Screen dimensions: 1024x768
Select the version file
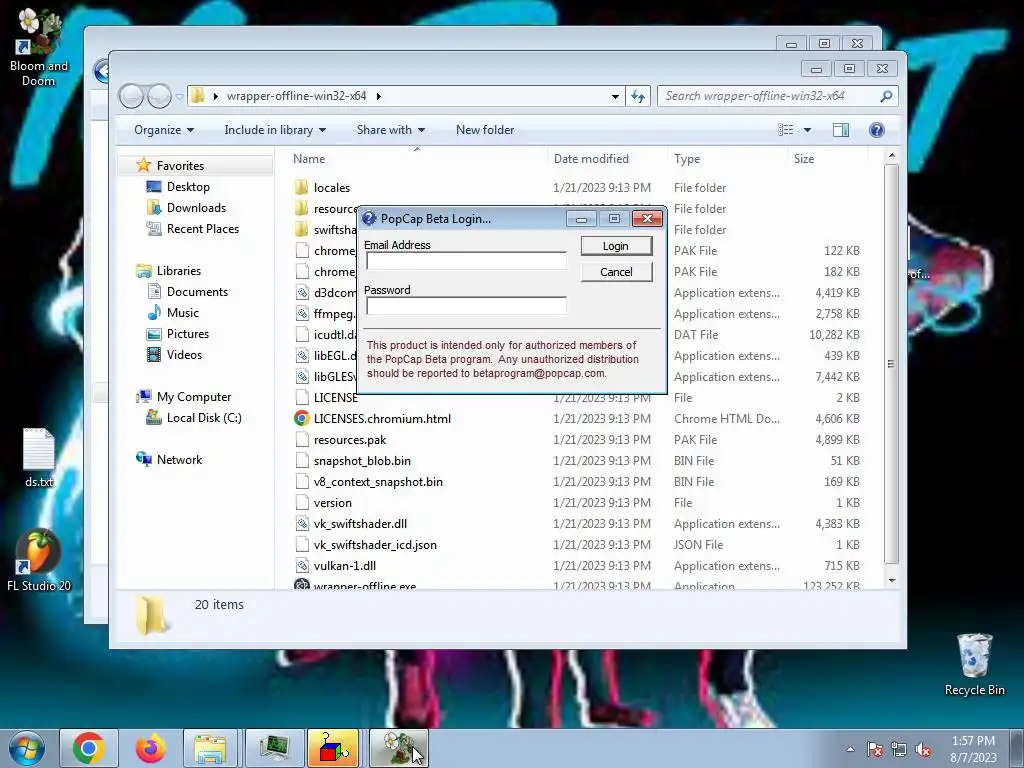click(x=332, y=503)
